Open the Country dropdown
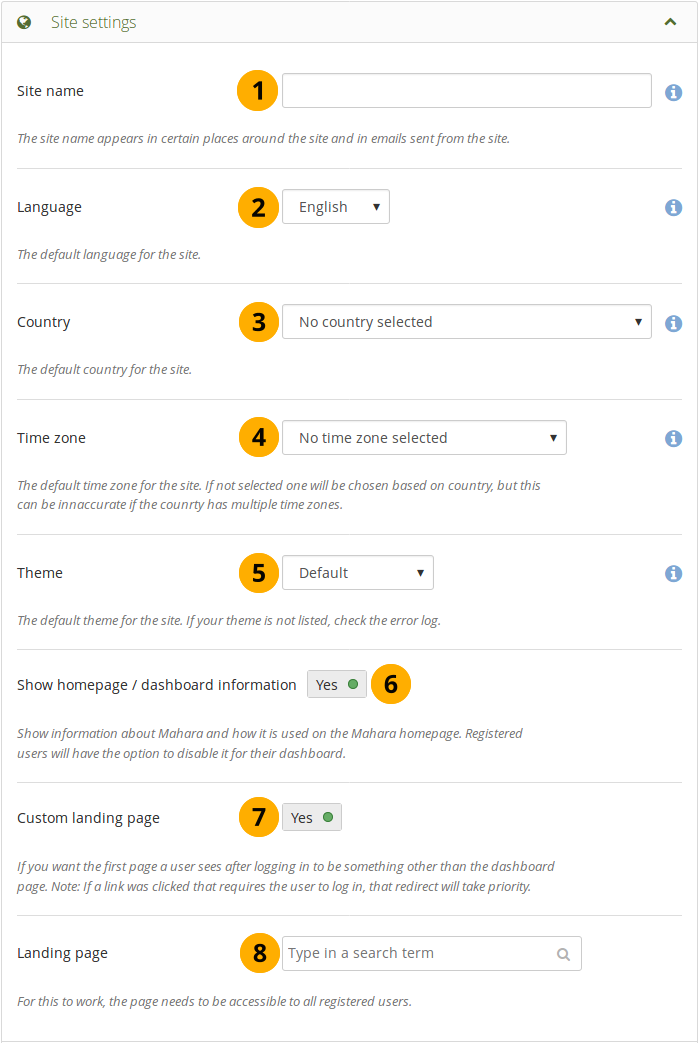 tap(466, 322)
